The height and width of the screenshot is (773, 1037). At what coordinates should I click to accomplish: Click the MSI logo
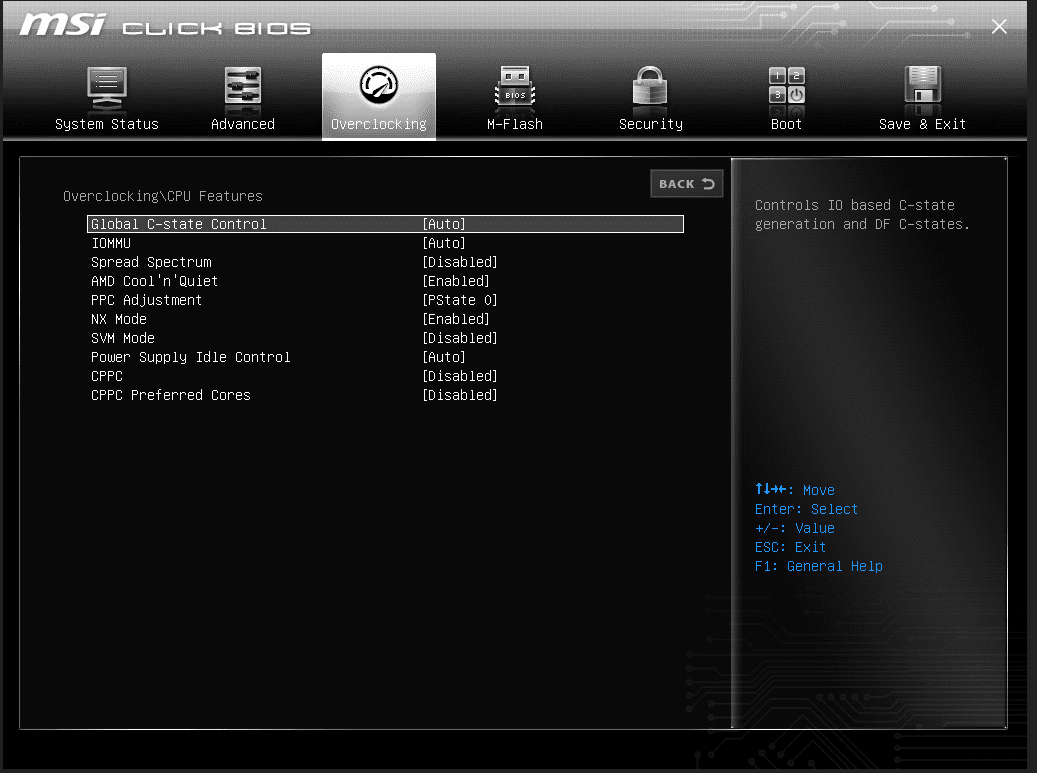point(63,25)
